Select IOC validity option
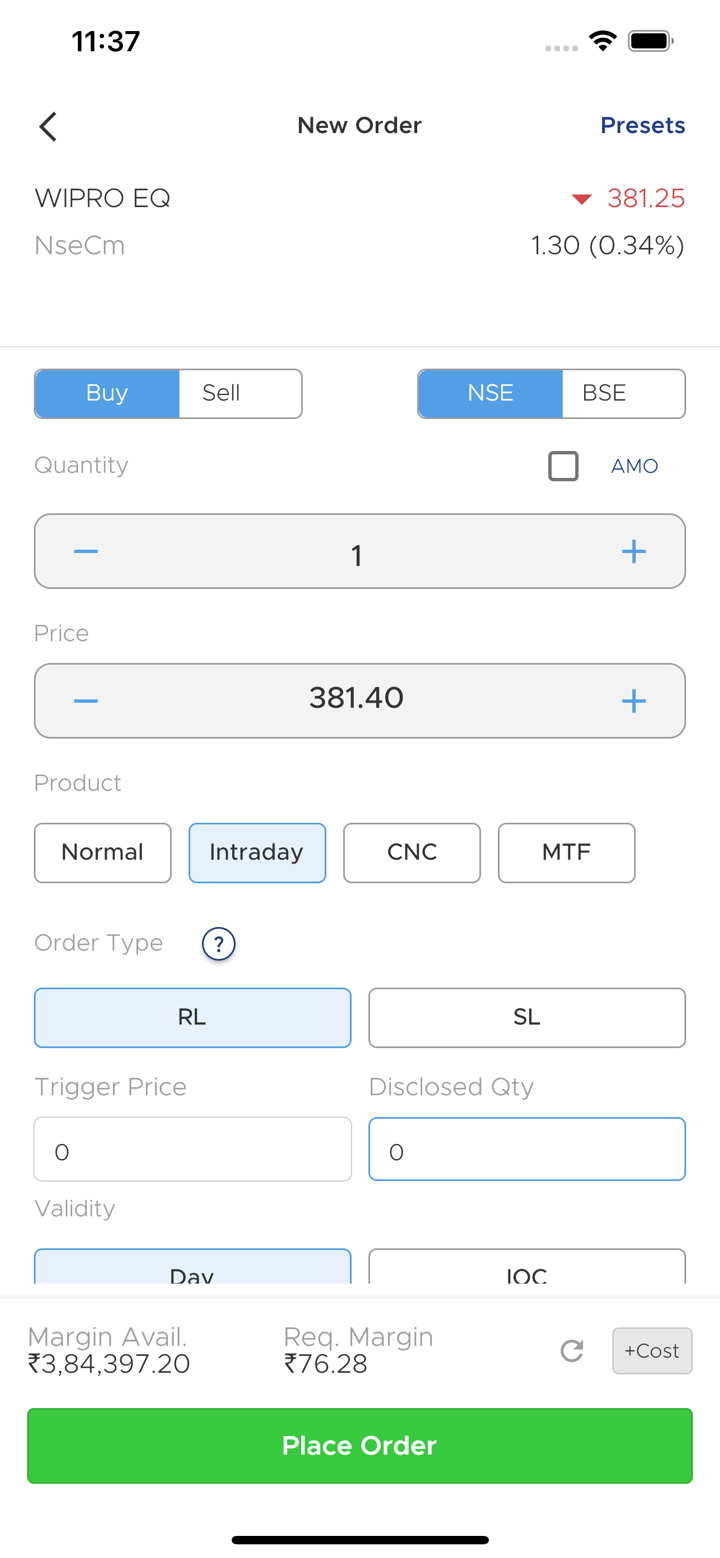The height and width of the screenshot is (1558, 720). pyautogui.click(x=527, y=1268)
